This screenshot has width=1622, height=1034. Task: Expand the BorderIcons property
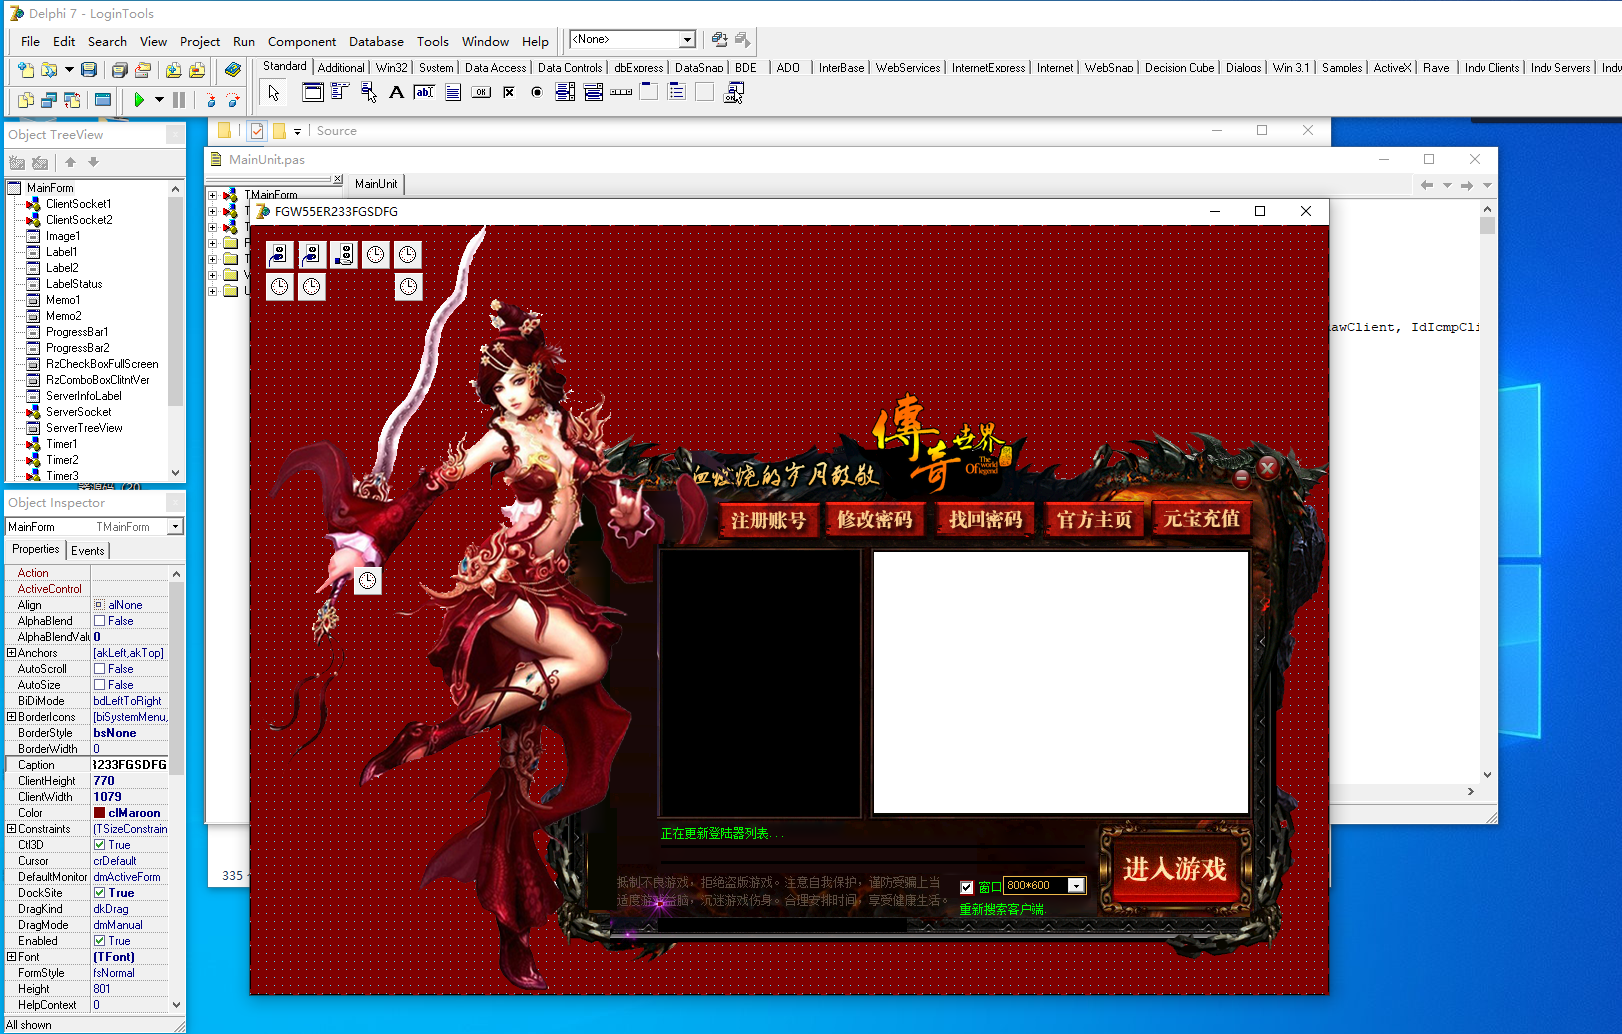tap(11, 717)
